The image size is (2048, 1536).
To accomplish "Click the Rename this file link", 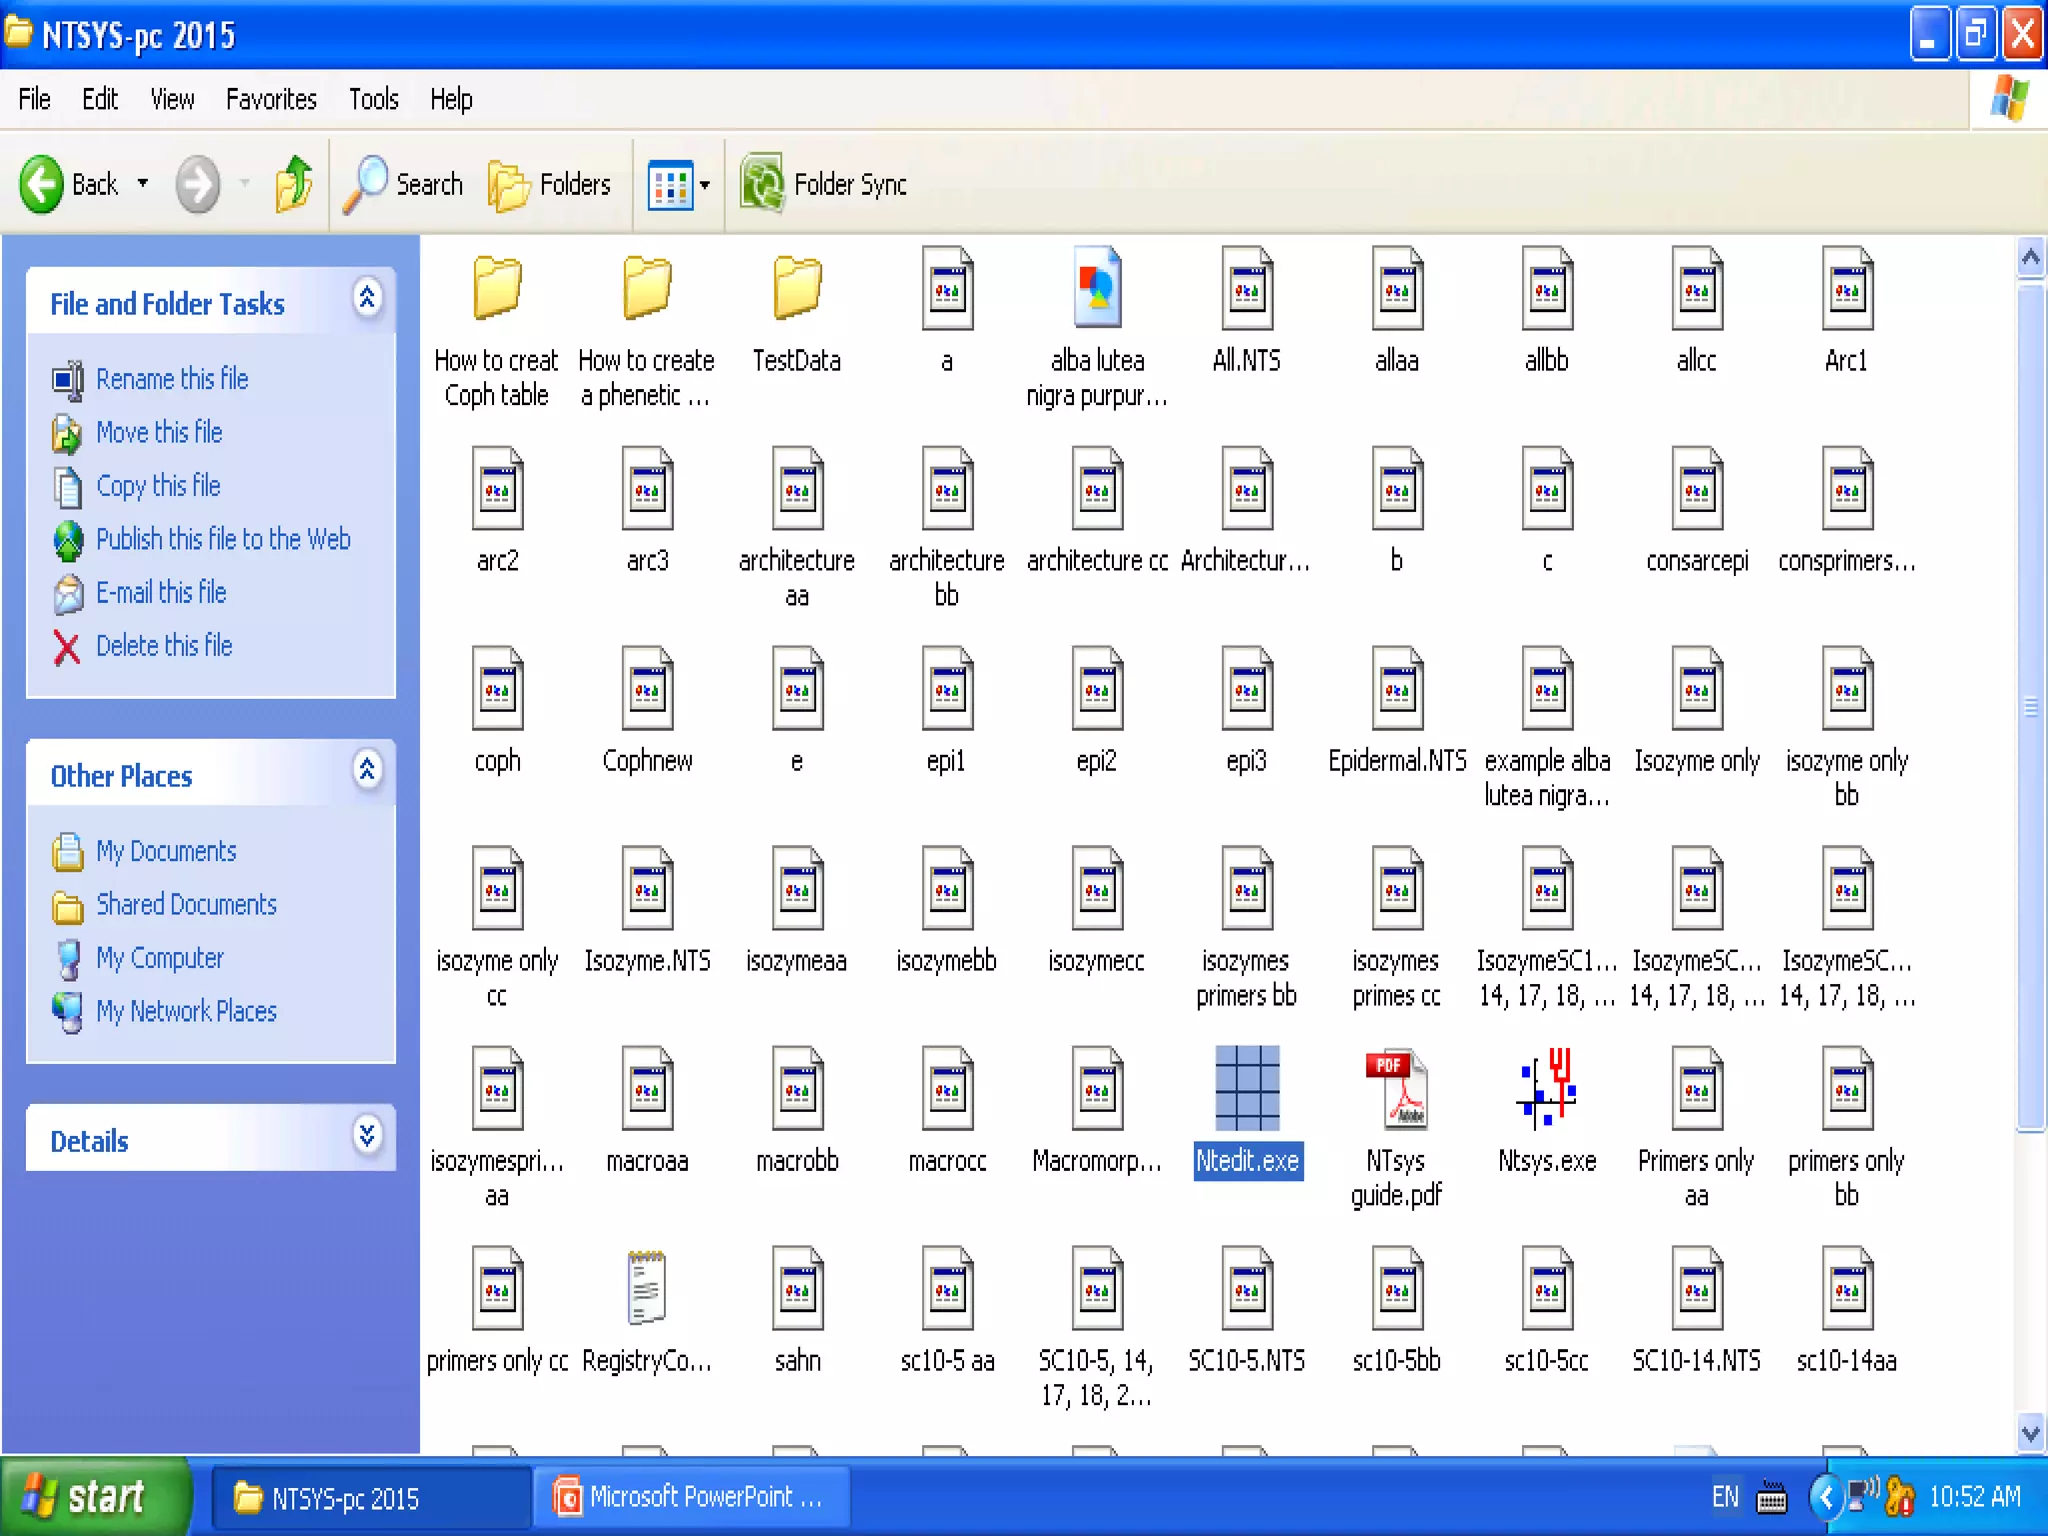I will point(171,379).
